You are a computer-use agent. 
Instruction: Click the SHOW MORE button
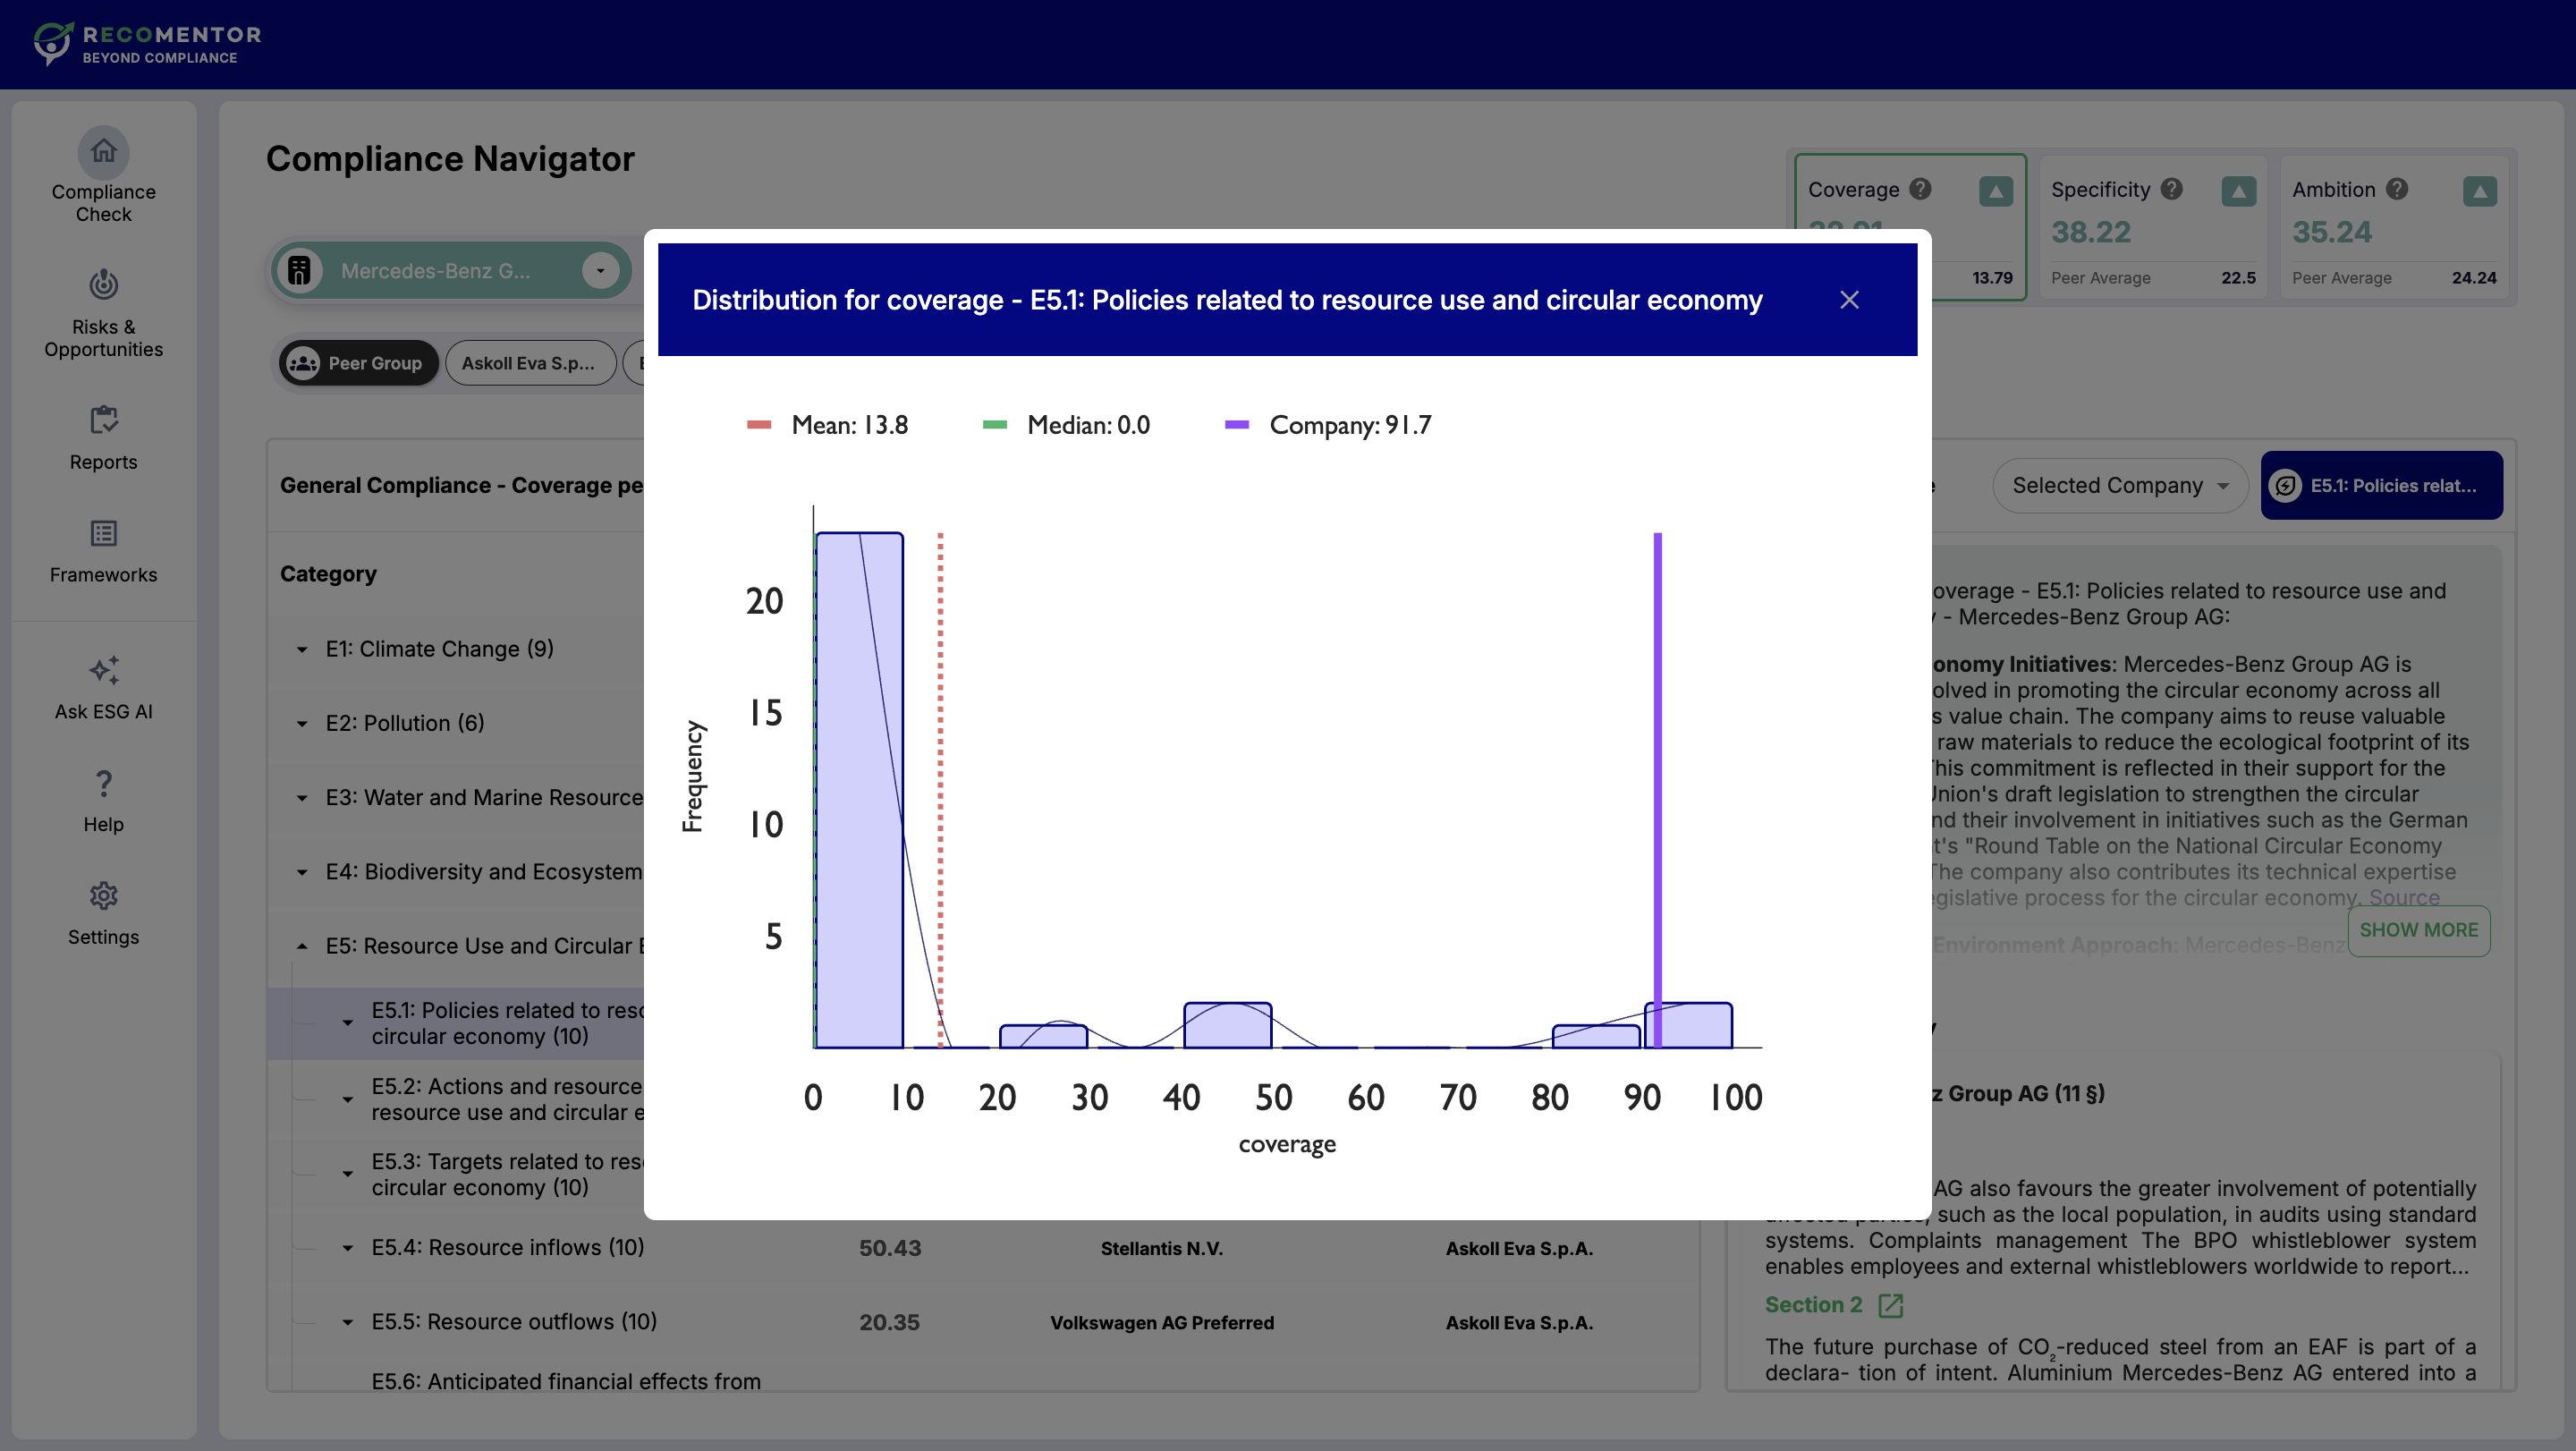[2417, 930]
